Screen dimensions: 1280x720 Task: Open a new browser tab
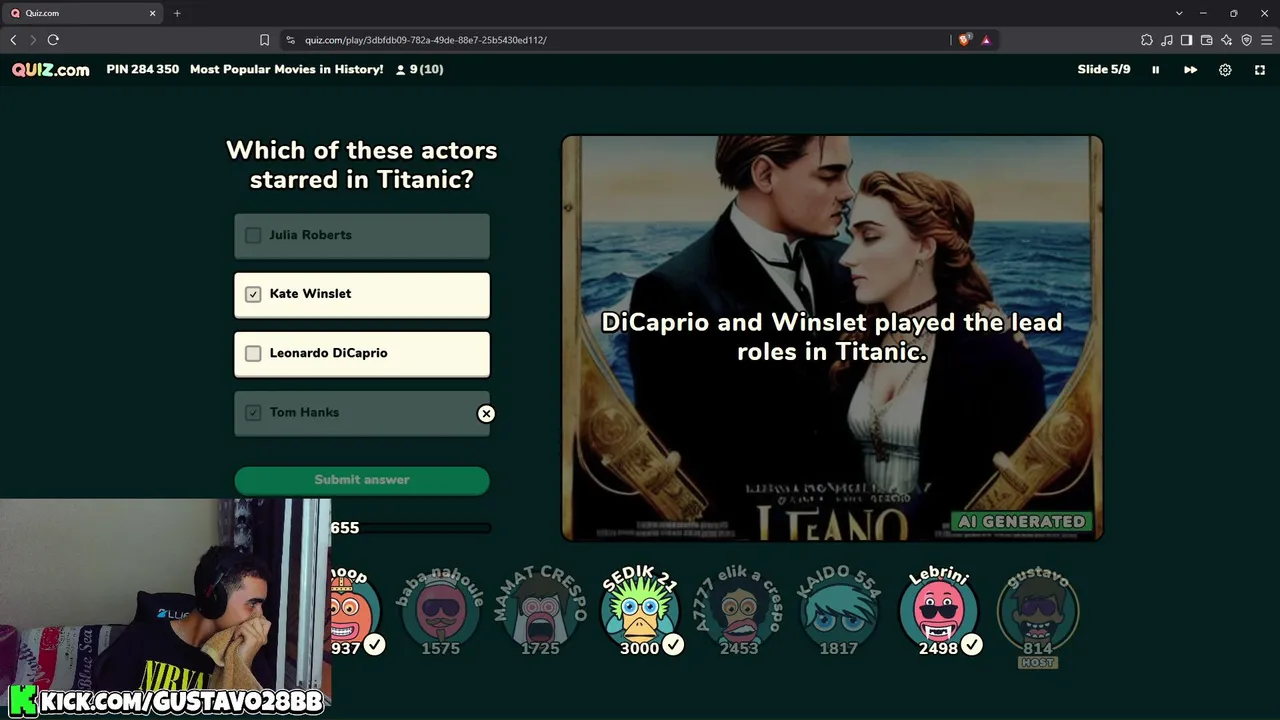(177, 13)
